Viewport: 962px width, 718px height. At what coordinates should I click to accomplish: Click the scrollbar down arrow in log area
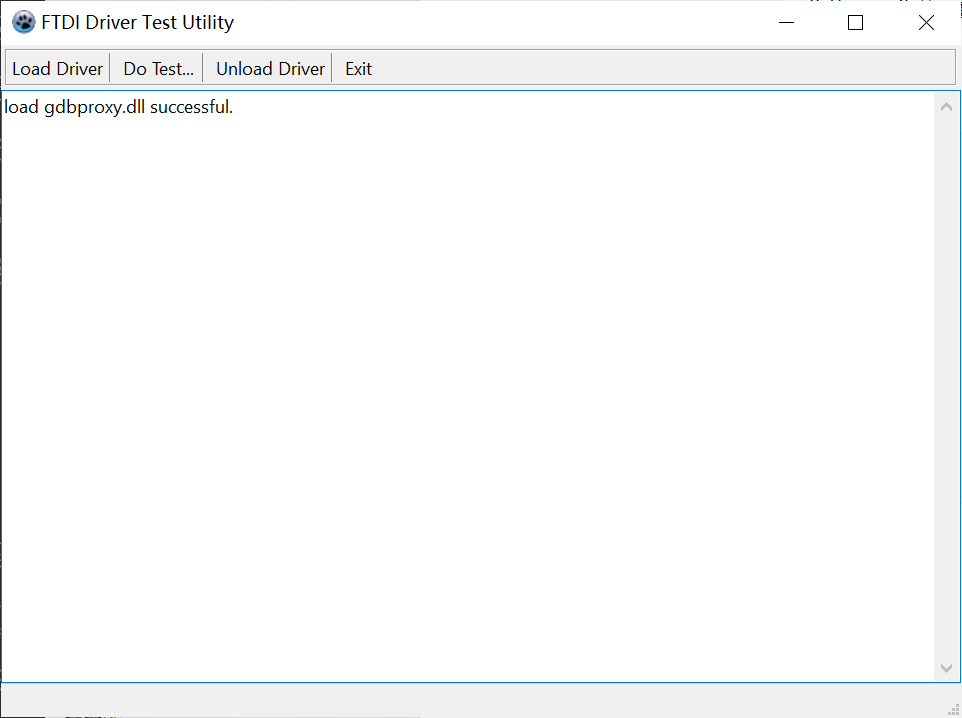(x=946, y=668)
